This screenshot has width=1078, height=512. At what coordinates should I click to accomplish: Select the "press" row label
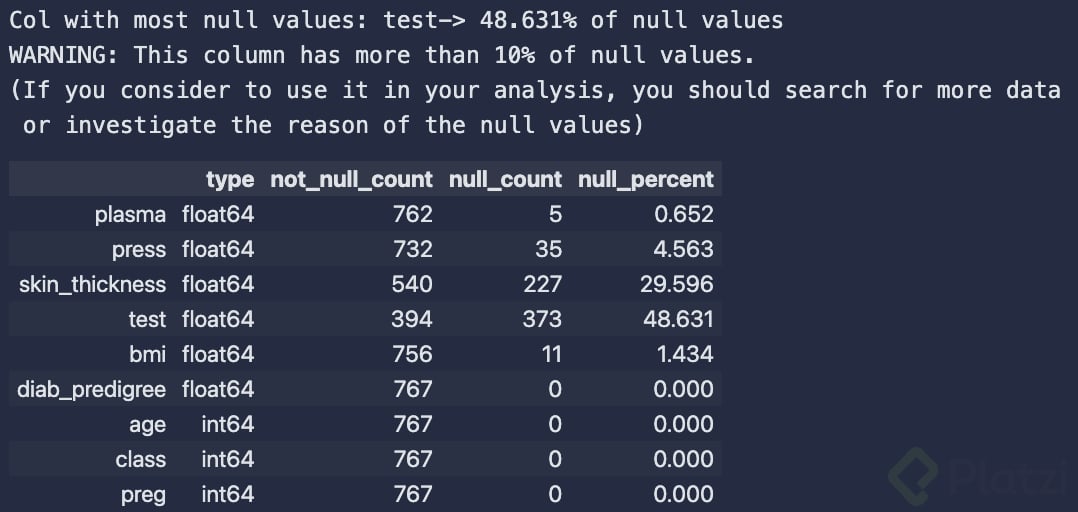(139, 249)
